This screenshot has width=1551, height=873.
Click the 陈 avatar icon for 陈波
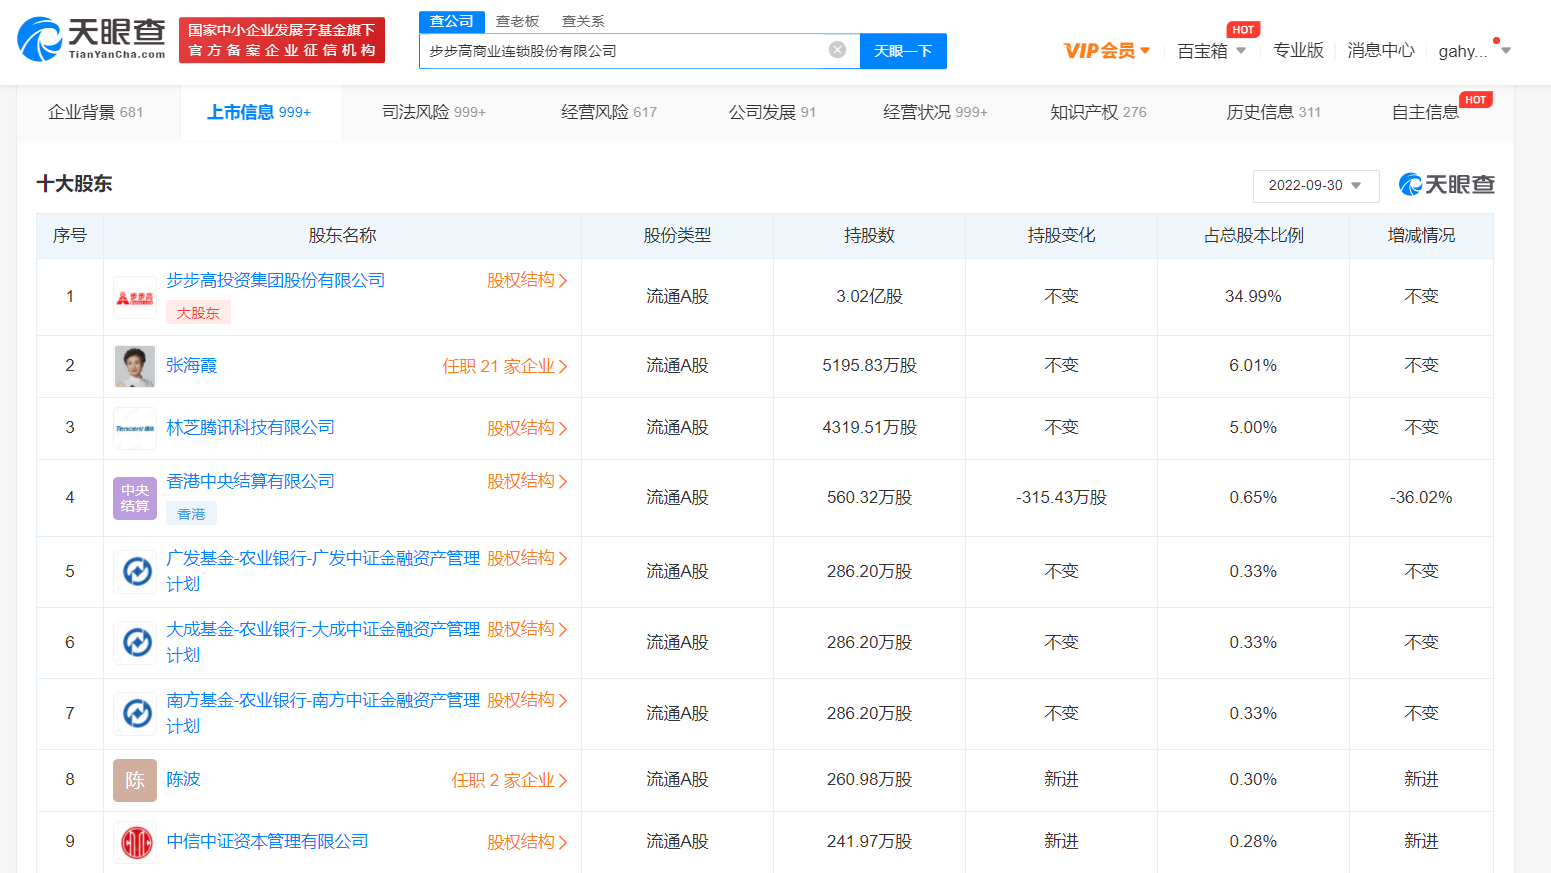135,780
